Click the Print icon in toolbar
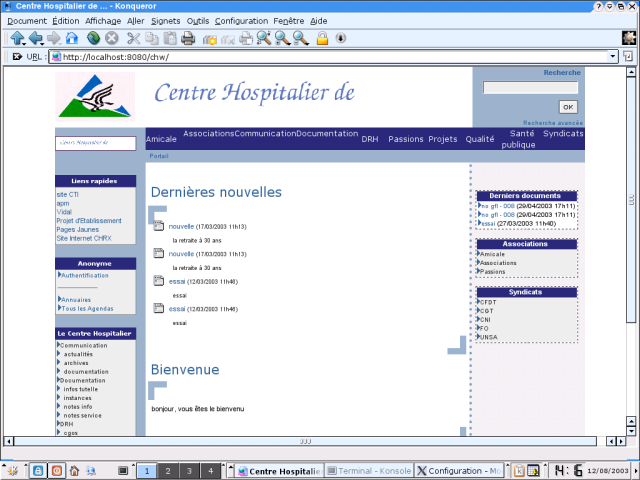Viewport: 640px width, 480px height. pos(188,38)
